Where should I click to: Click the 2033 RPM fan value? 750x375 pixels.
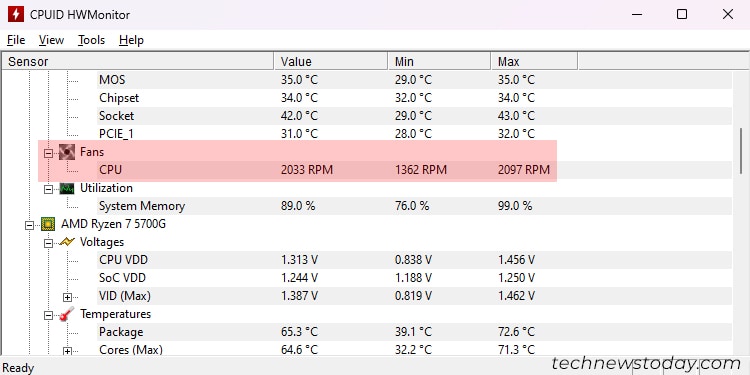307,170
